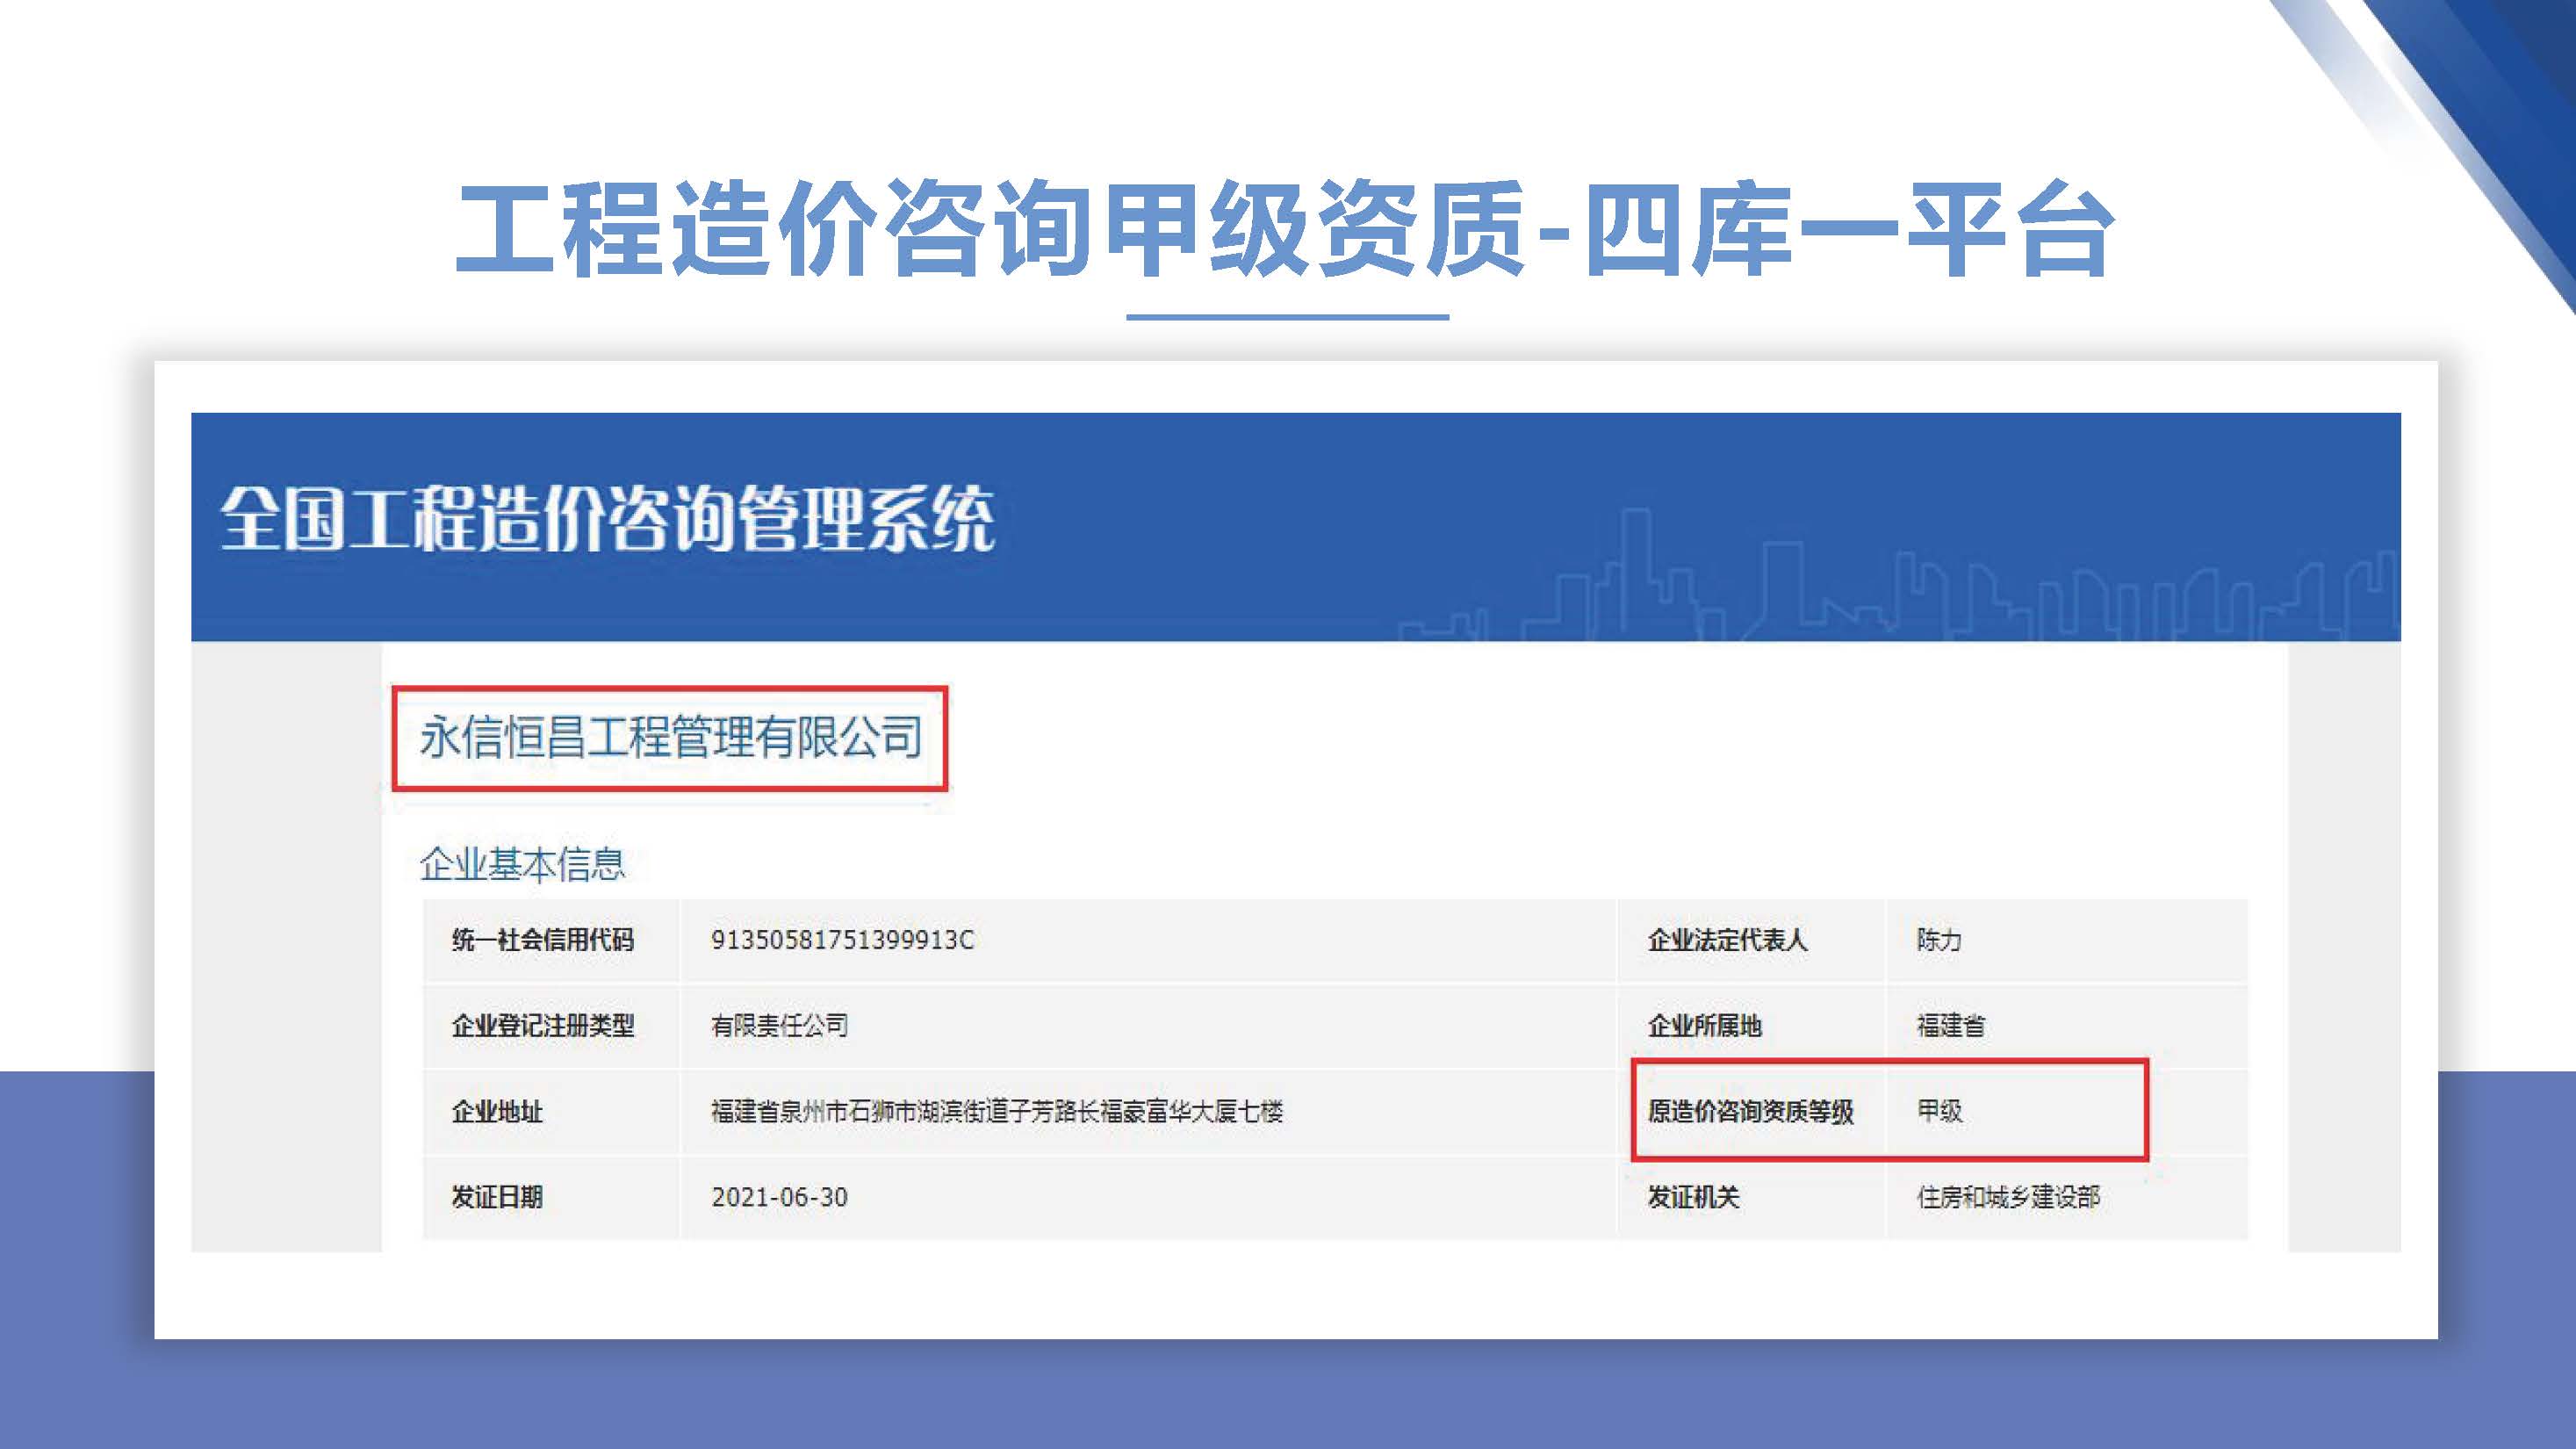This screenshot has height=1449, width=2576.
Task: Click the 企业法定代表人 label
Action: [x=1727, y=940]
